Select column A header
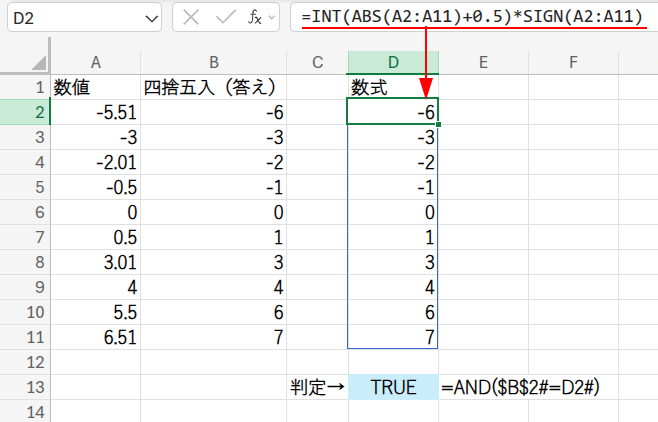658x422 pixels. (x=95, y=62)
